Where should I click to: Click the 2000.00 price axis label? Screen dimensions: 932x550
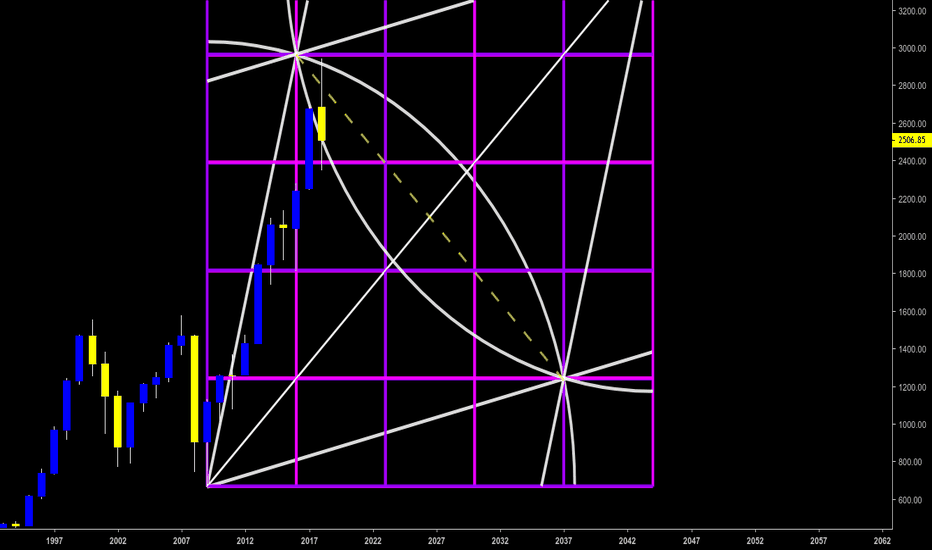(912, 237)
